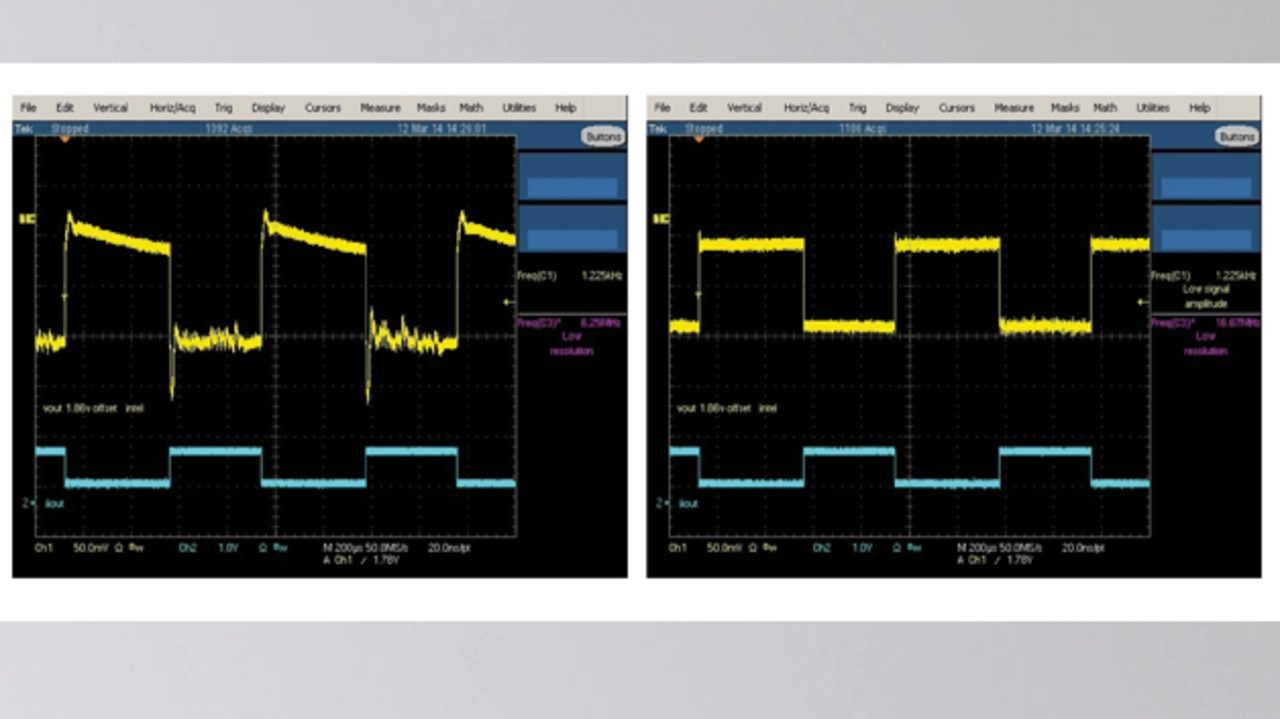Open Horiz/Acq menu in left scope
1280x719 pixels.
[172, 108]
